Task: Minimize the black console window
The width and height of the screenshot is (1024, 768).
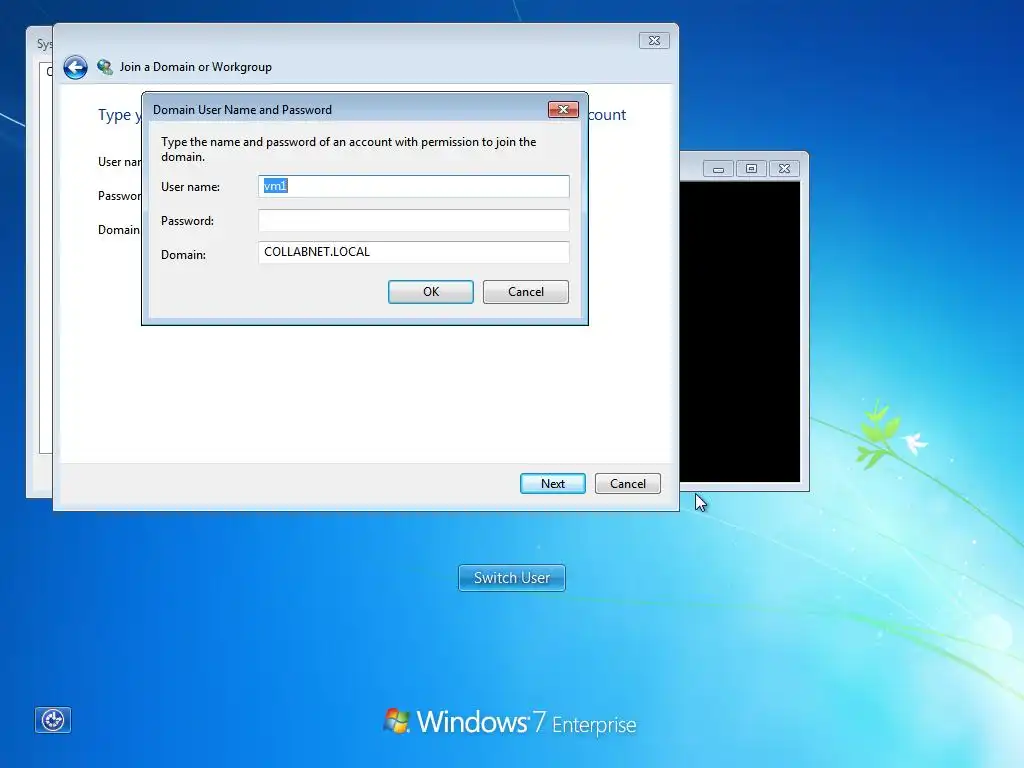Action: pos(718,168)
